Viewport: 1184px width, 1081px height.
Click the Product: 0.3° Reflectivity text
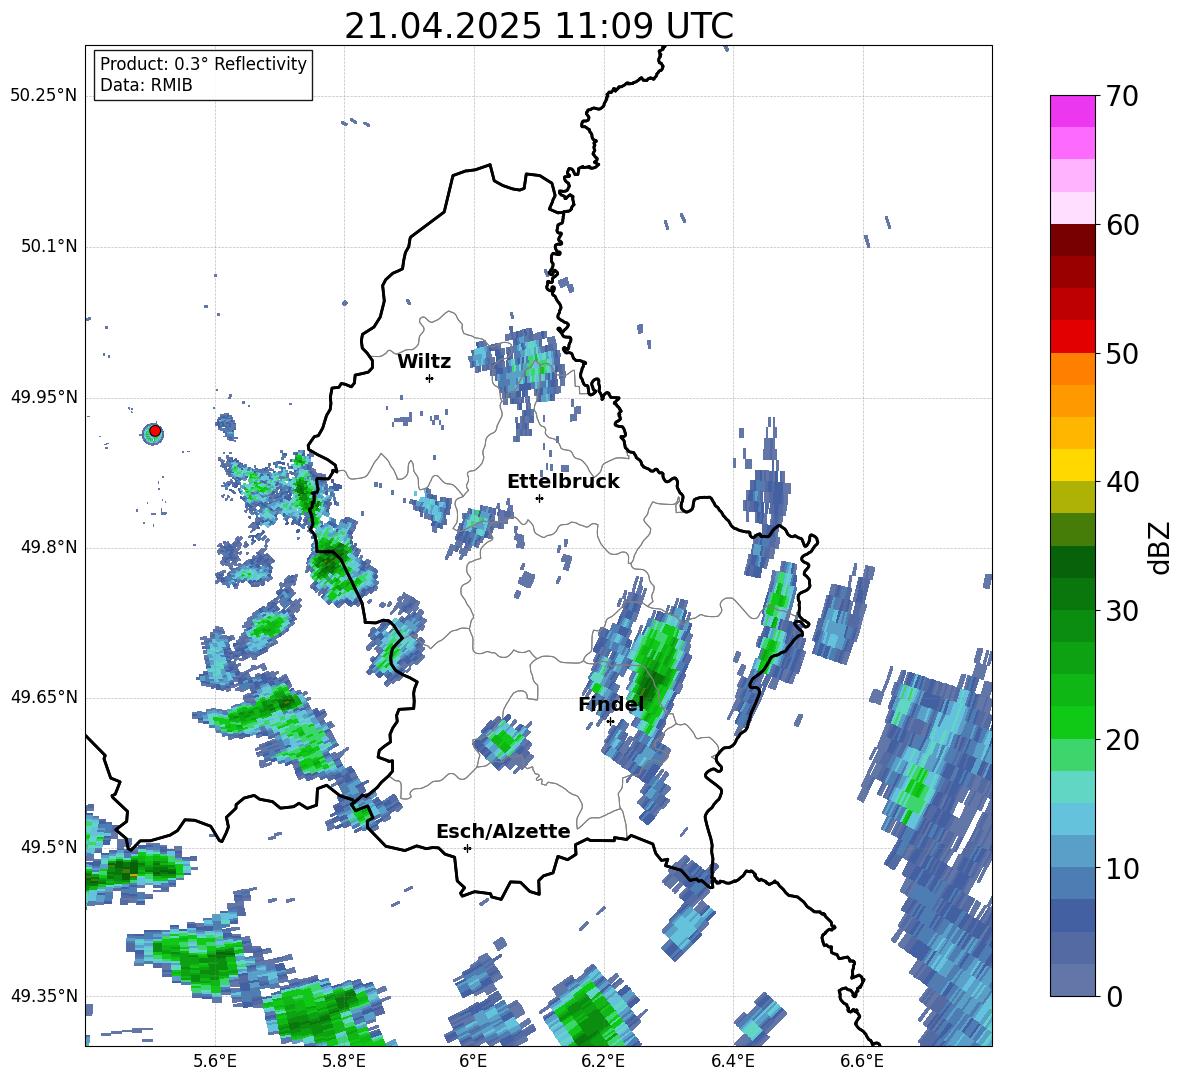point(203,64)
